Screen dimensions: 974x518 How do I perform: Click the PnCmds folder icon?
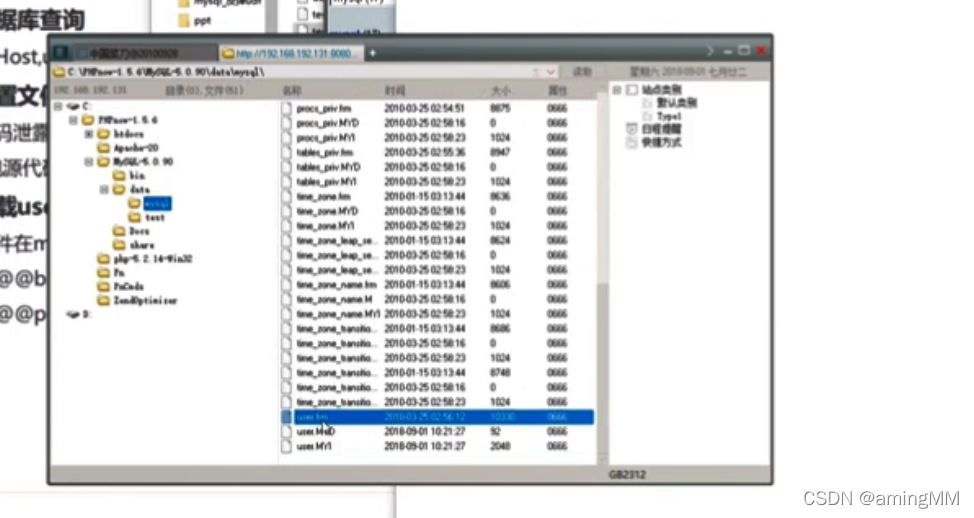pos(104,286)
